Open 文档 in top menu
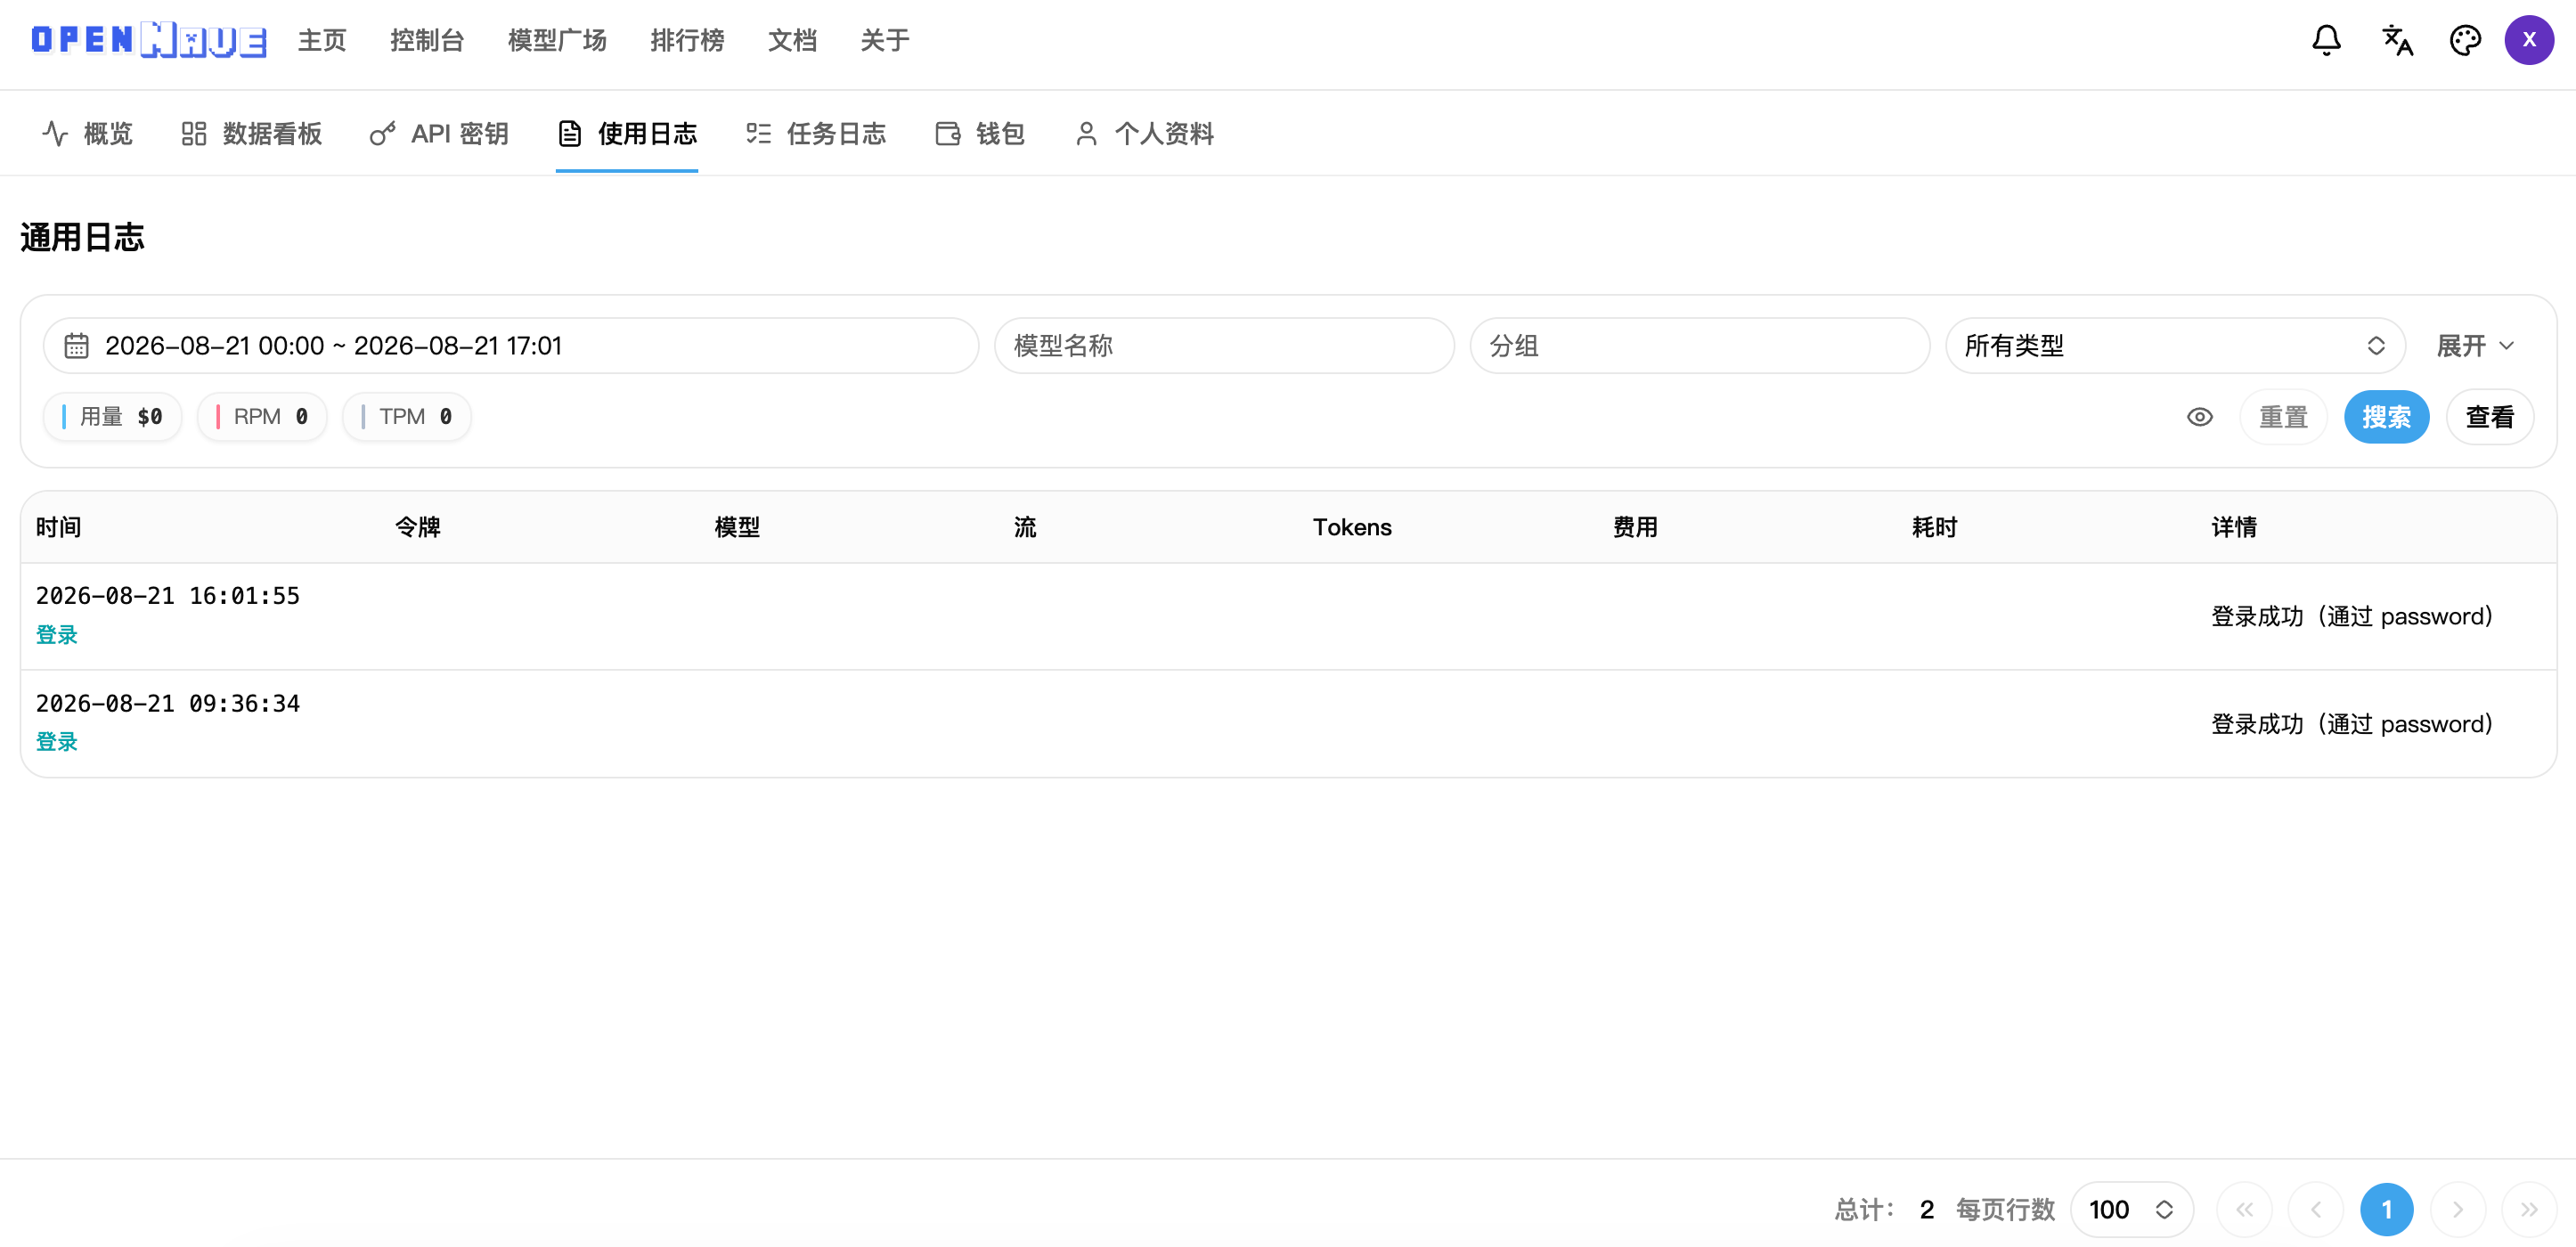 (792, 40)
